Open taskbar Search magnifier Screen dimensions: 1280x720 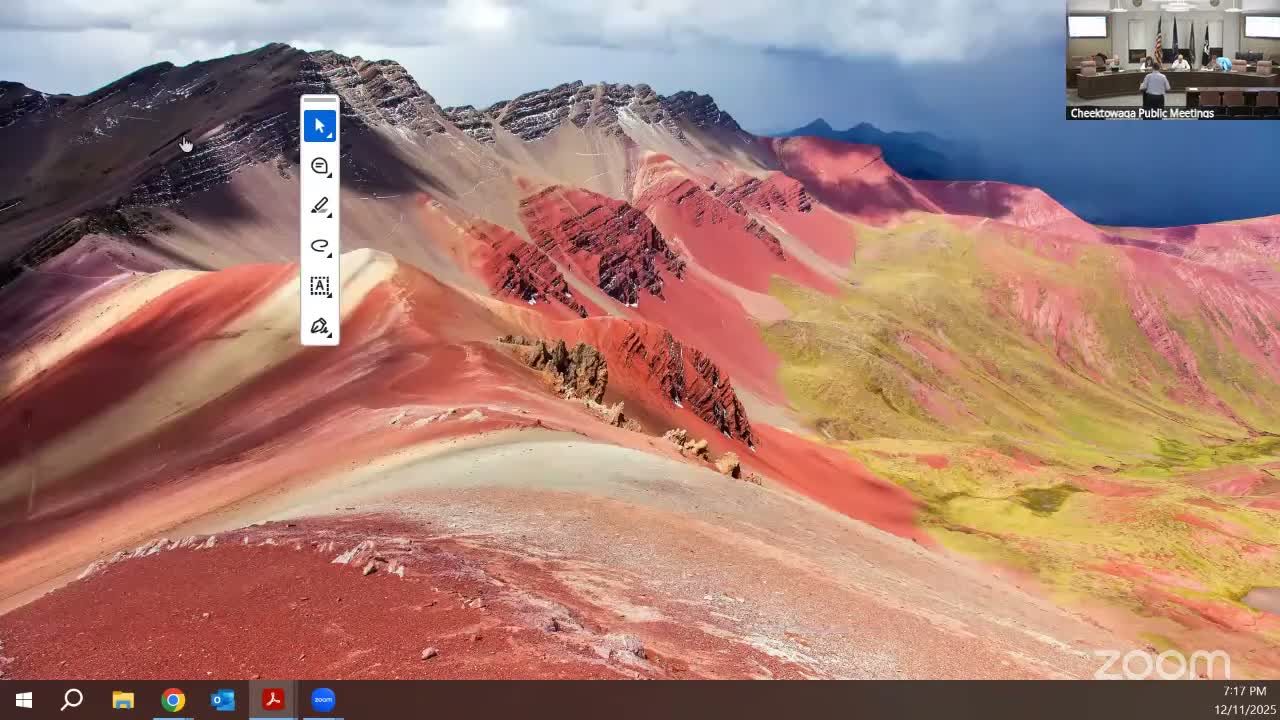(72, 700)
